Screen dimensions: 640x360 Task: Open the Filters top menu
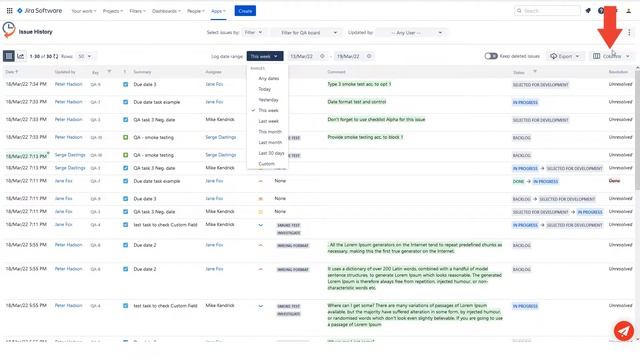pyautogui.click(x=138, y=11)
